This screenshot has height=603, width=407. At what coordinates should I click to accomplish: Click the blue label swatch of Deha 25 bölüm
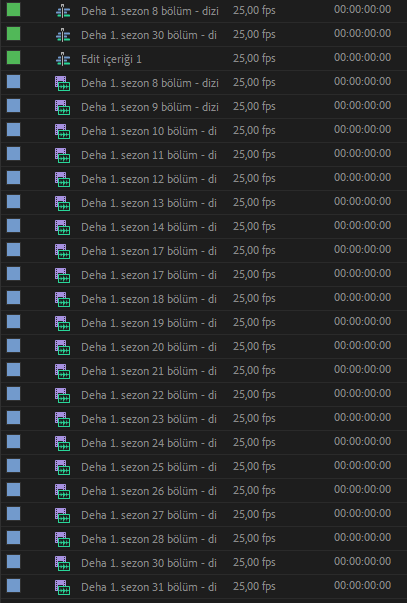[x=13, y=466]
